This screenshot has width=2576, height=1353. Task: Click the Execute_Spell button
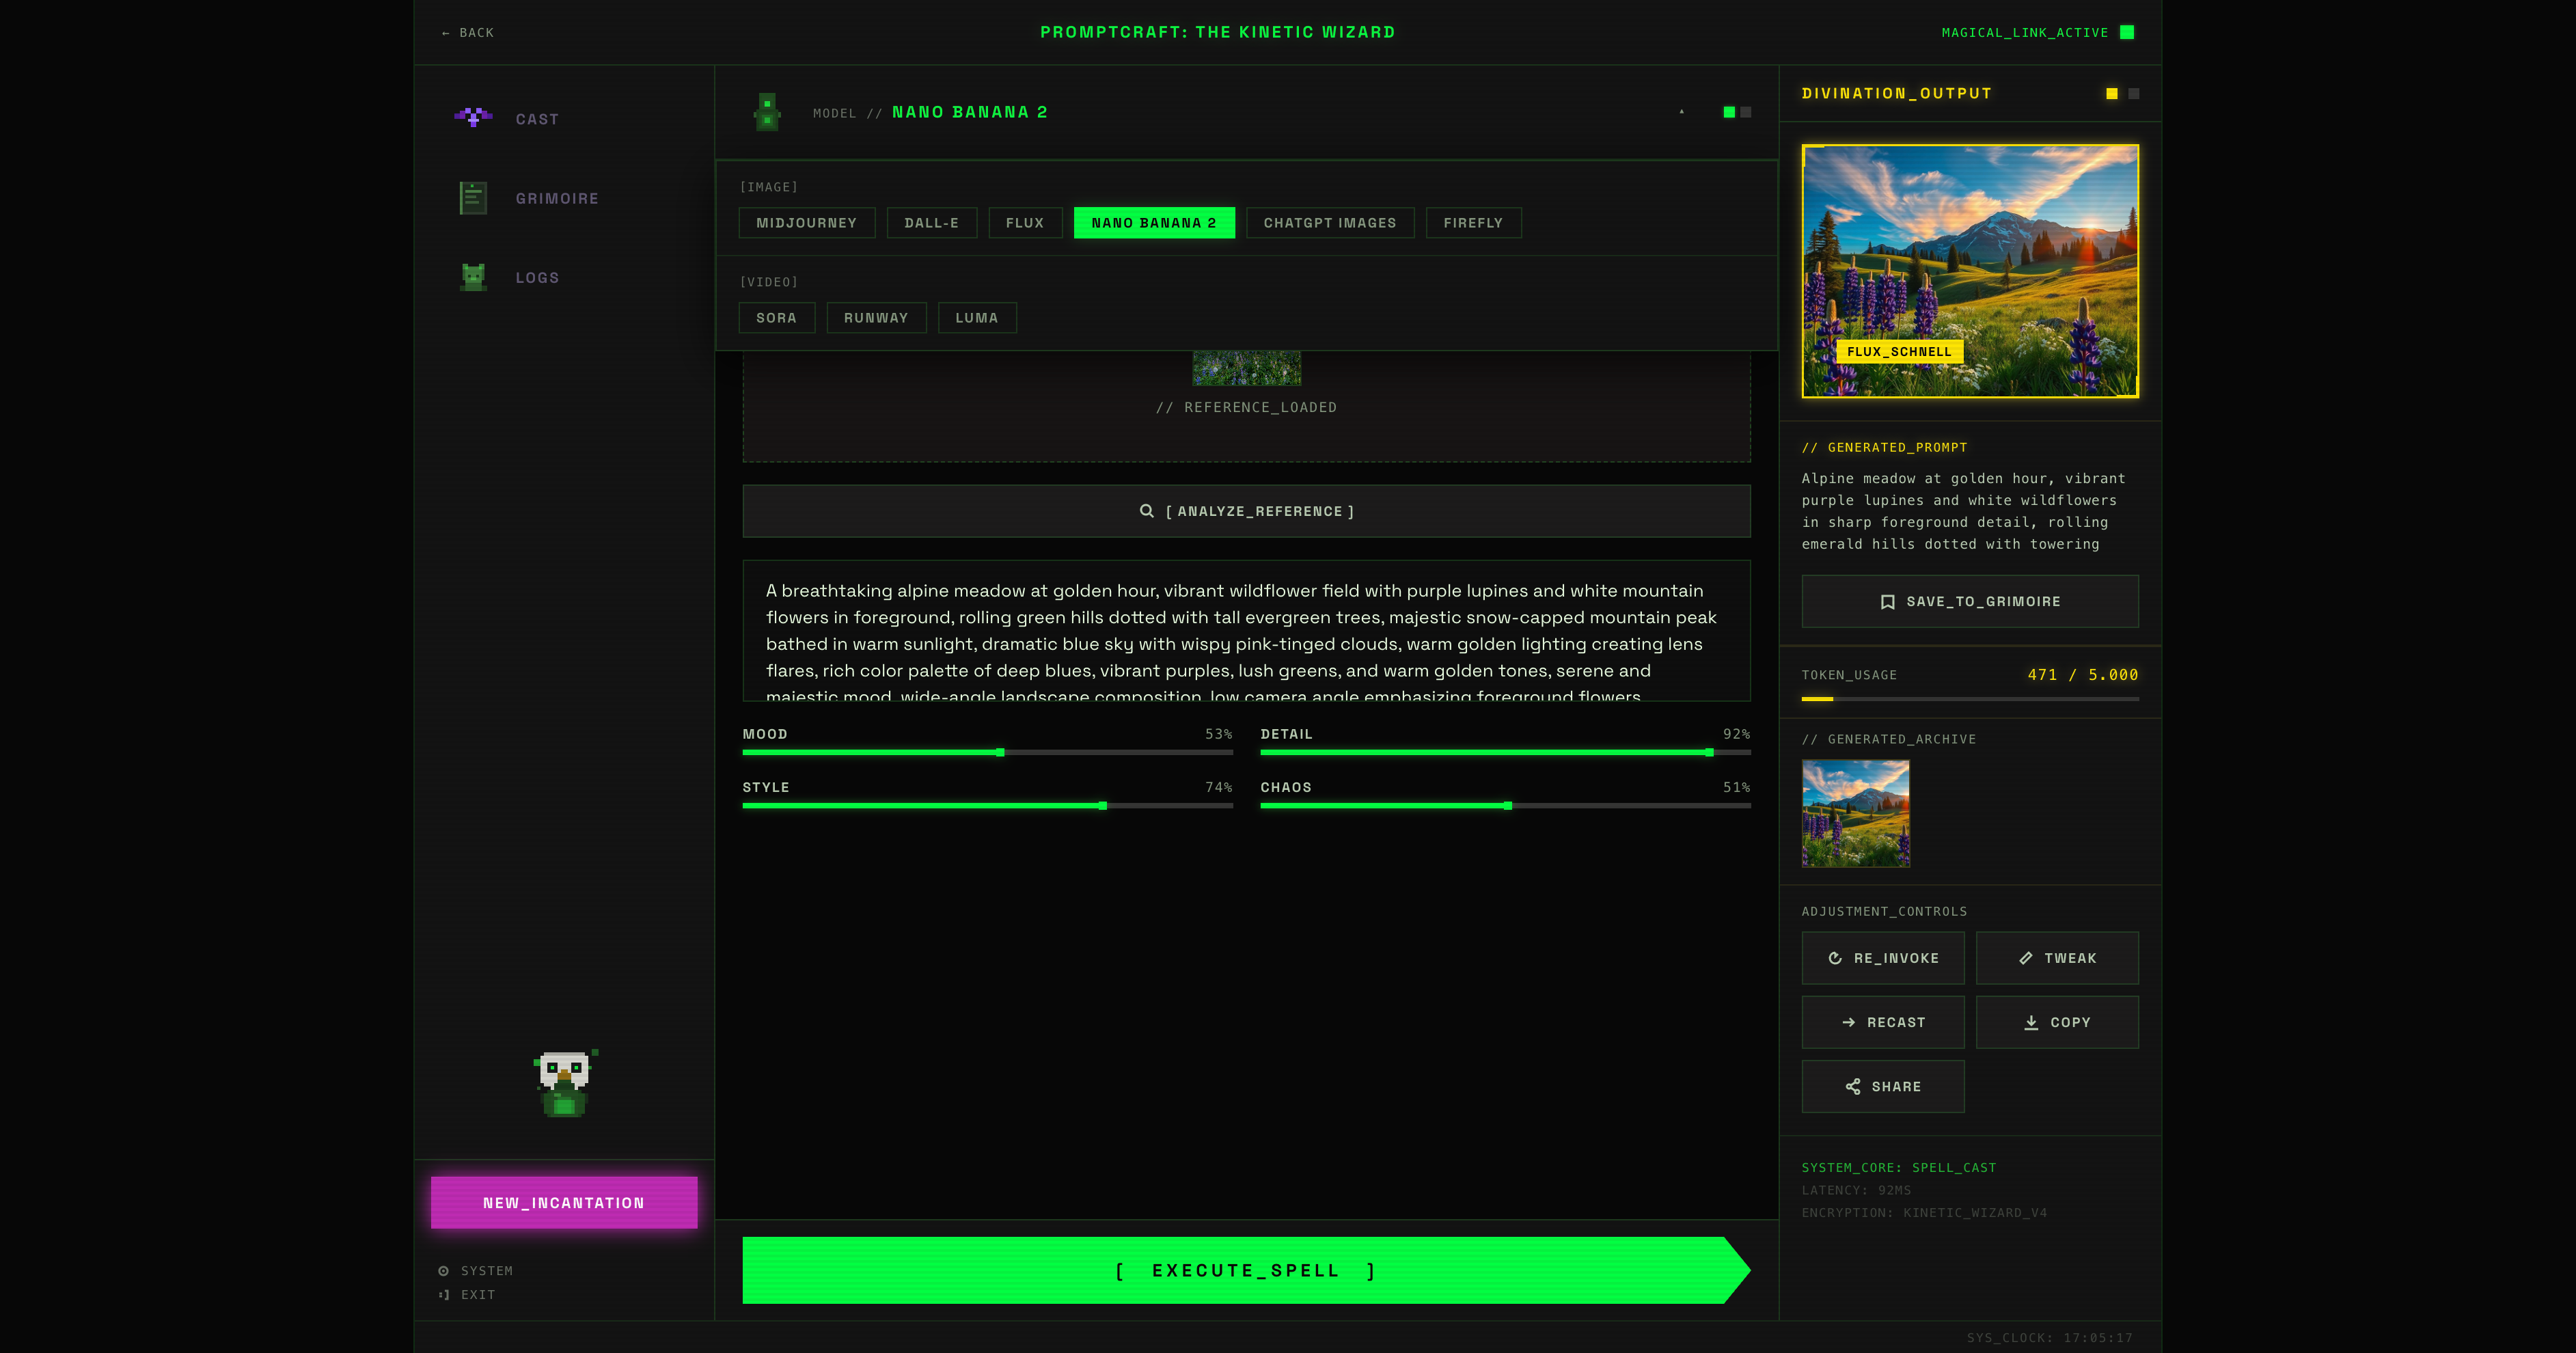(x=1246, y=1270)
